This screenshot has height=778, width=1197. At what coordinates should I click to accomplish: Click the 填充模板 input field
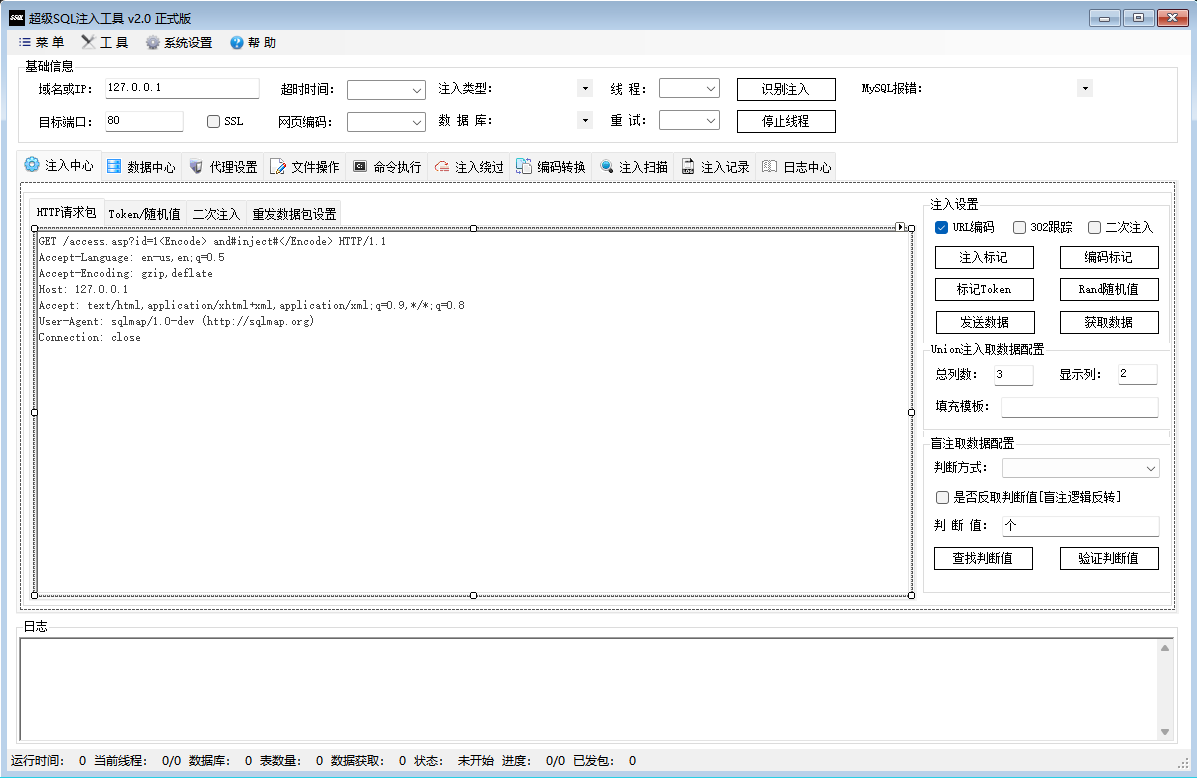[x=1079, y=407]
